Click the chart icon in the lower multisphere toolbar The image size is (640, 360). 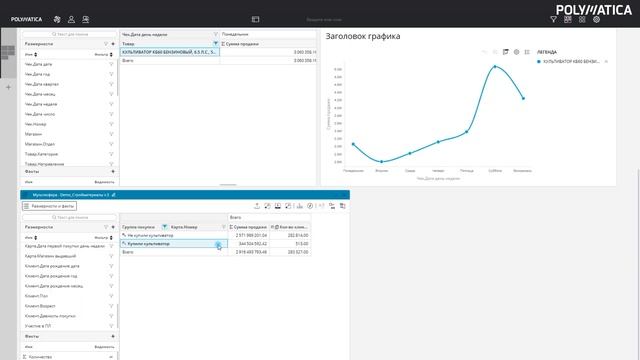300,206
